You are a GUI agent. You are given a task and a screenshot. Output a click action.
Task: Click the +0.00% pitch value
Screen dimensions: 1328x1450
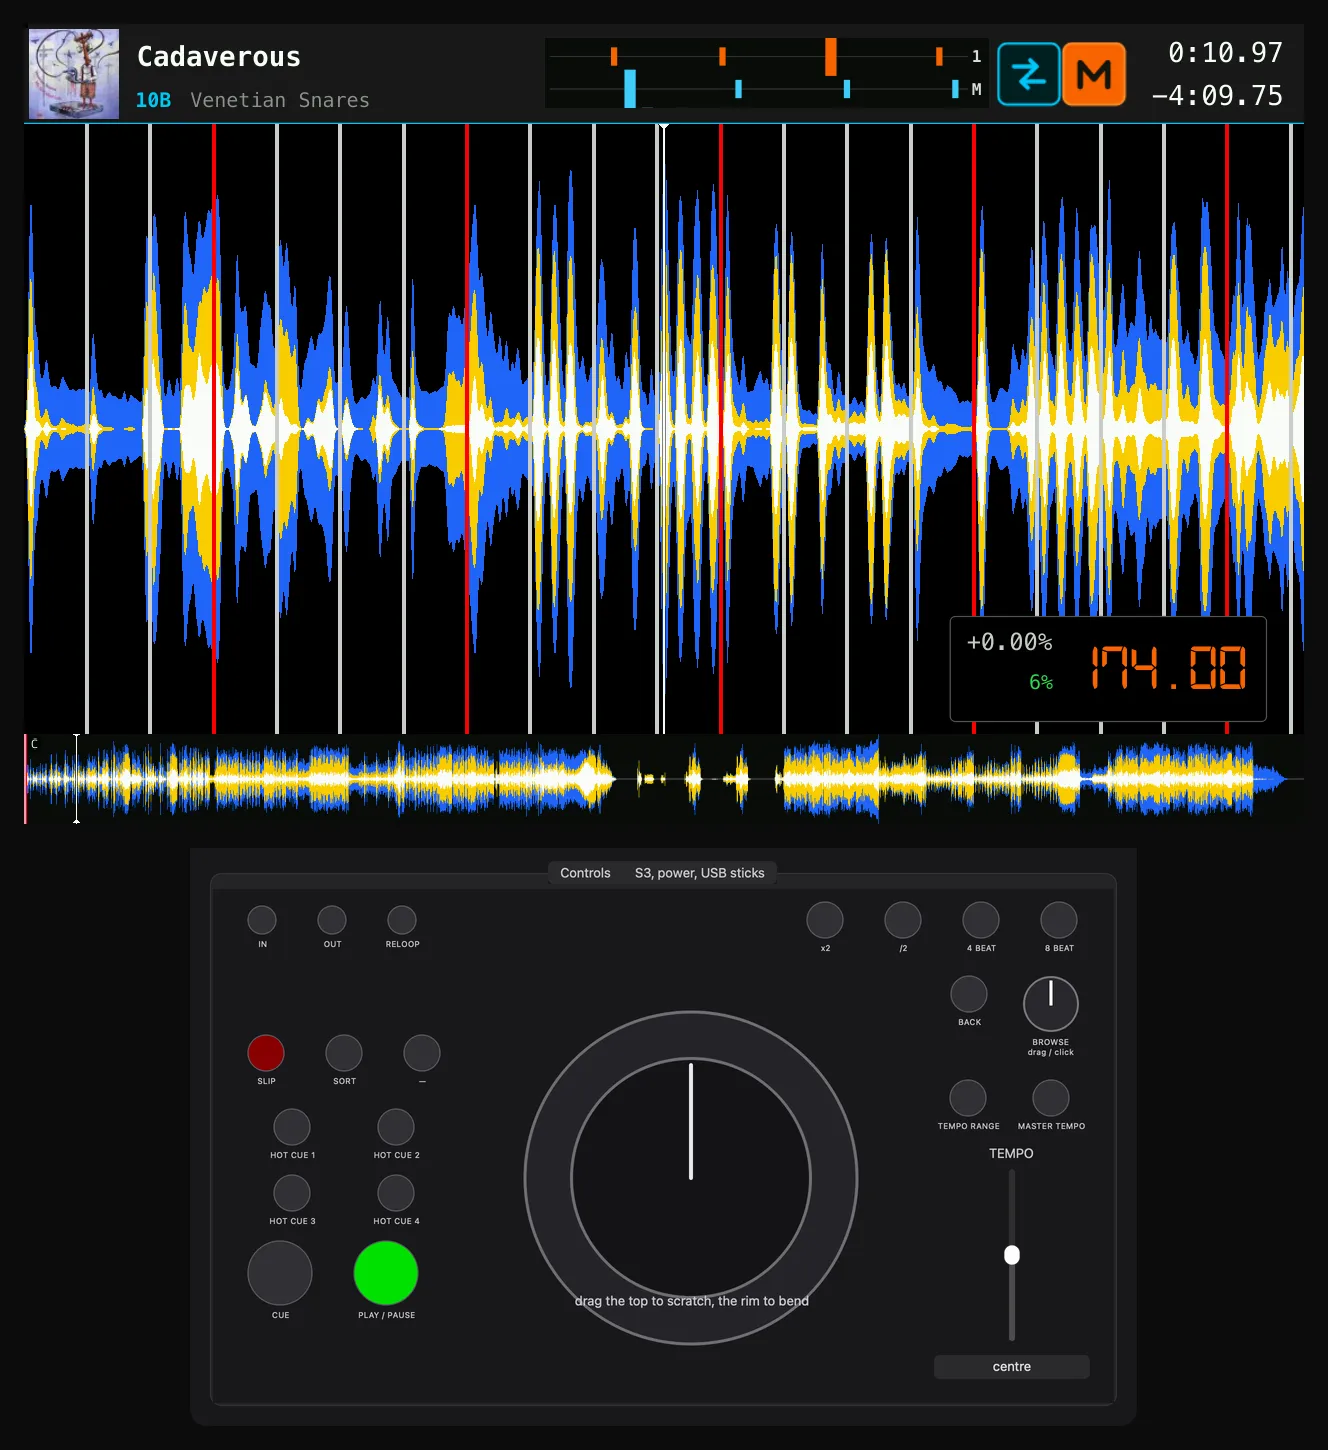pos(1009,642)
